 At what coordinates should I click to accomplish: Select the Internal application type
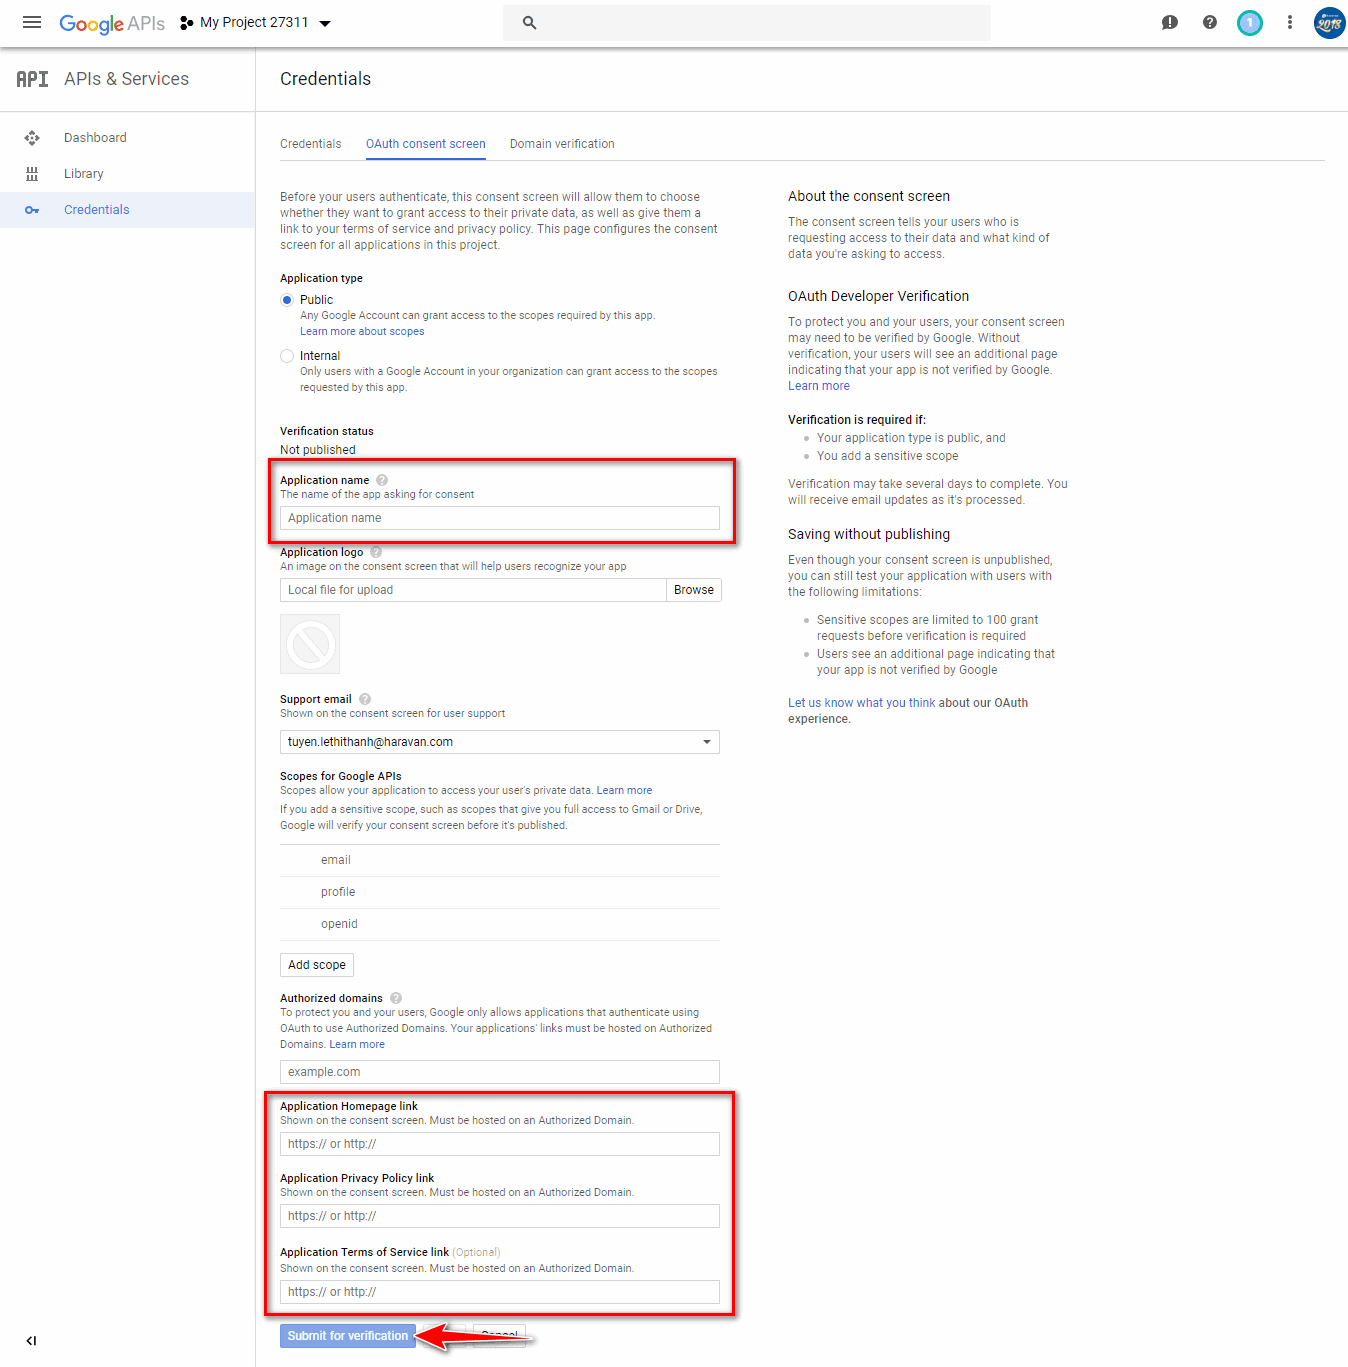coord(287,356)
